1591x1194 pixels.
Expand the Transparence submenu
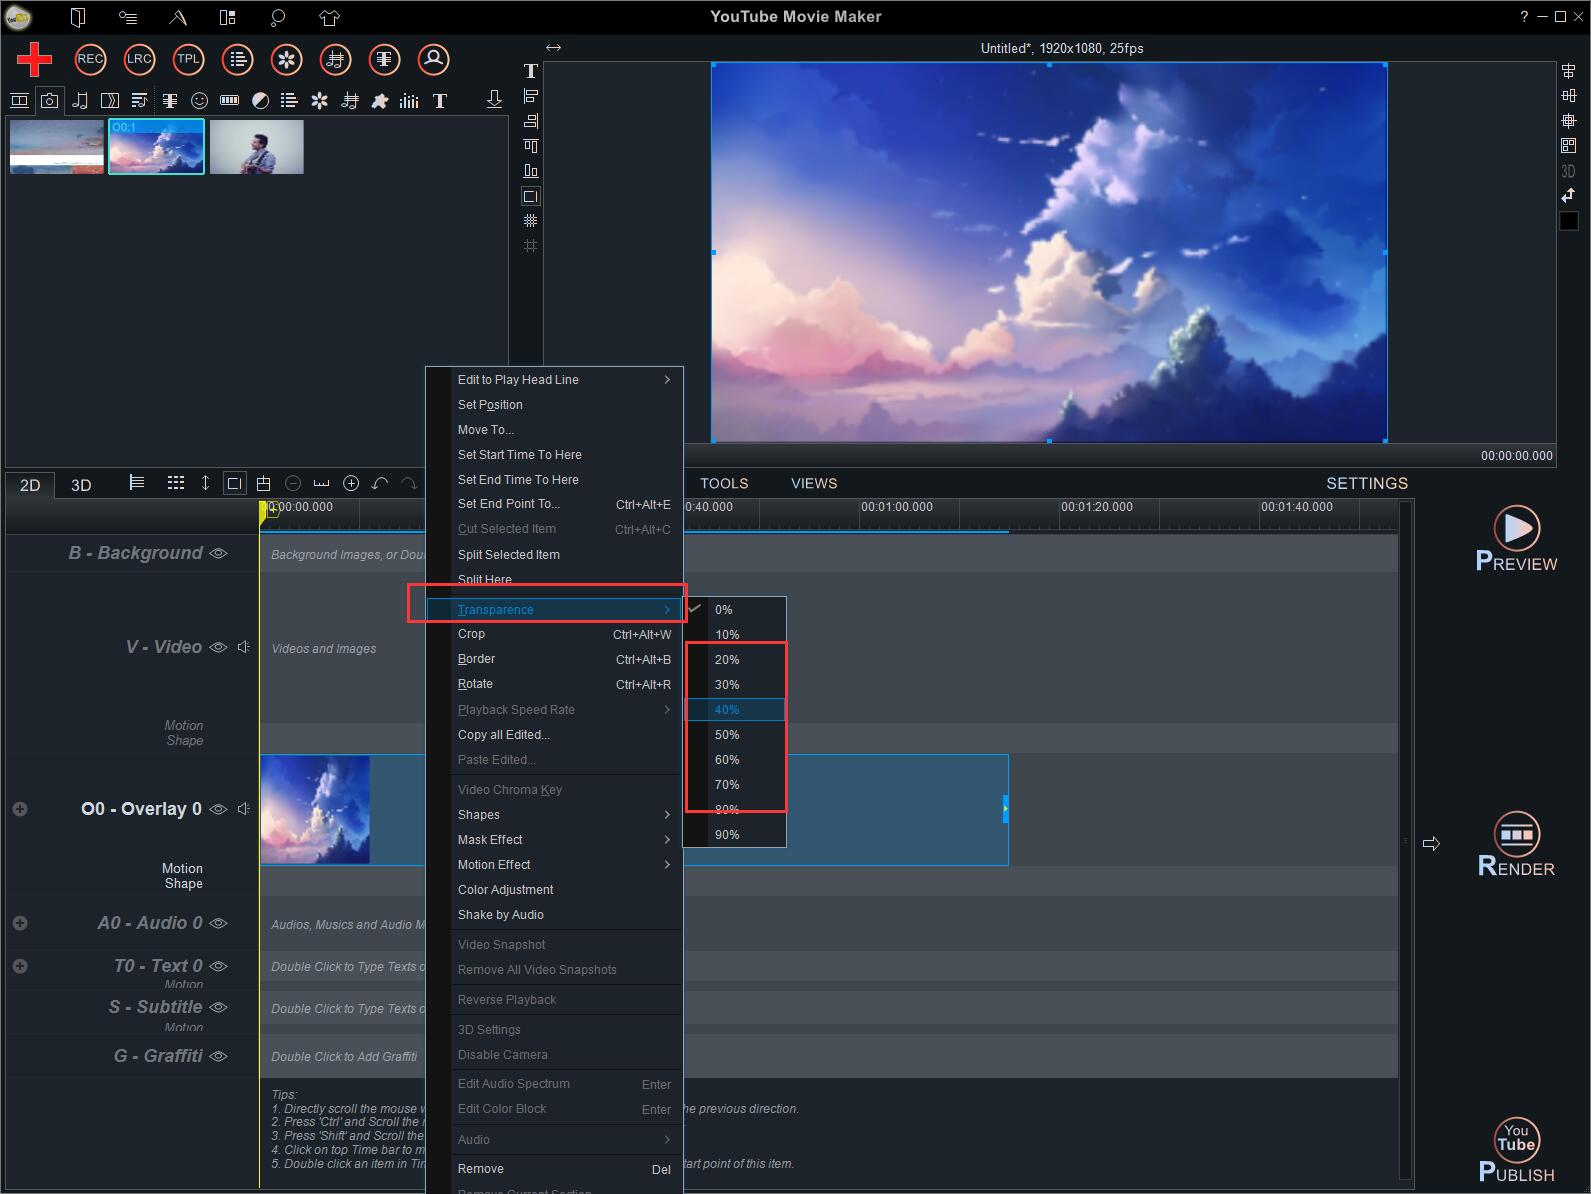(x=555, y=610)
